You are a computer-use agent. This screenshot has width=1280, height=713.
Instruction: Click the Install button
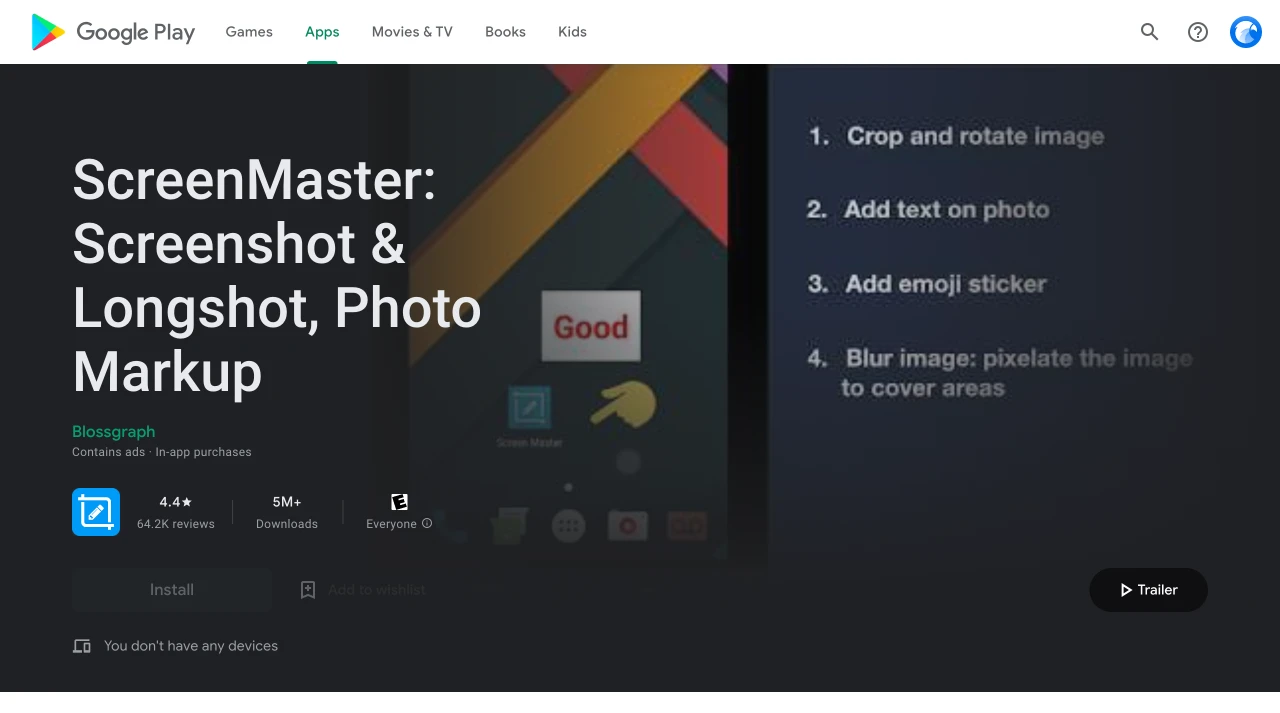171,590
